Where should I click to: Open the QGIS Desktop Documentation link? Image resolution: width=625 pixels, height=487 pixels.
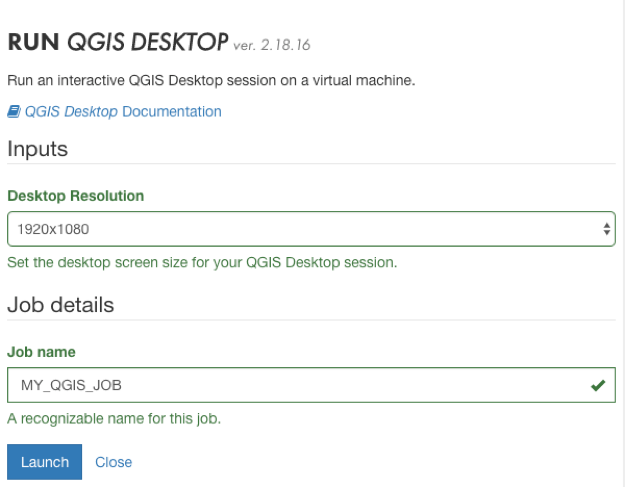[115, 112]
